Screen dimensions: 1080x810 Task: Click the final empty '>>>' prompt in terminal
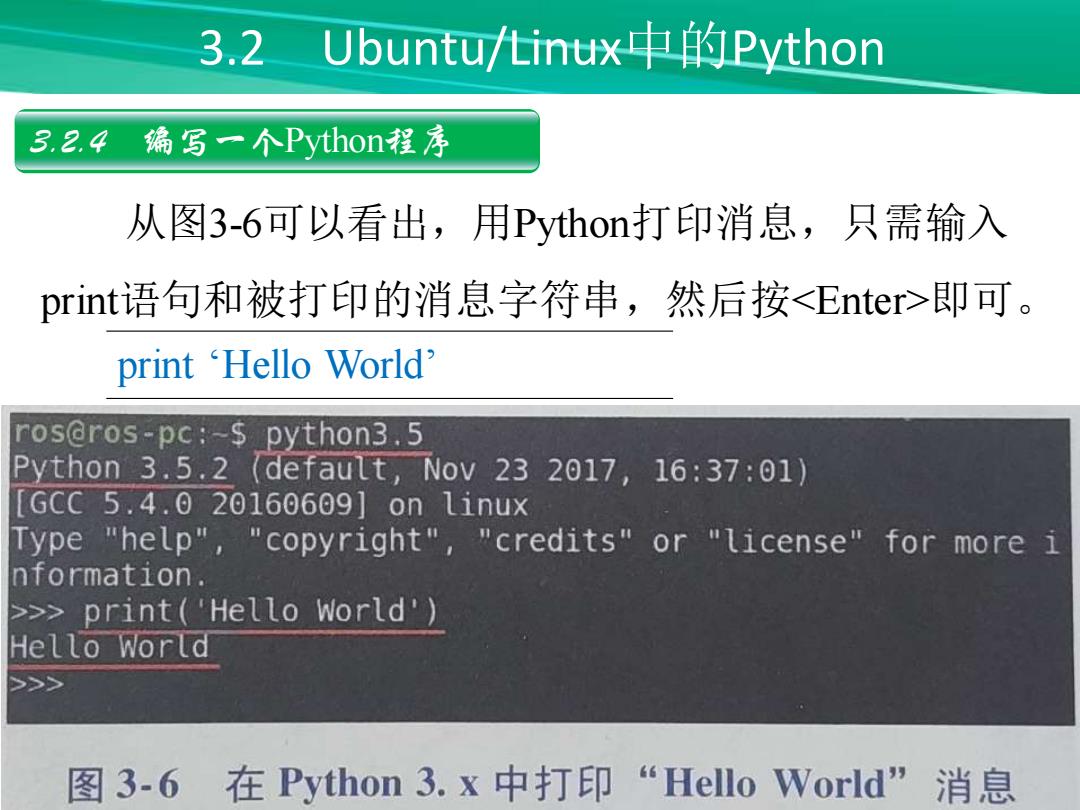(37, 683)
